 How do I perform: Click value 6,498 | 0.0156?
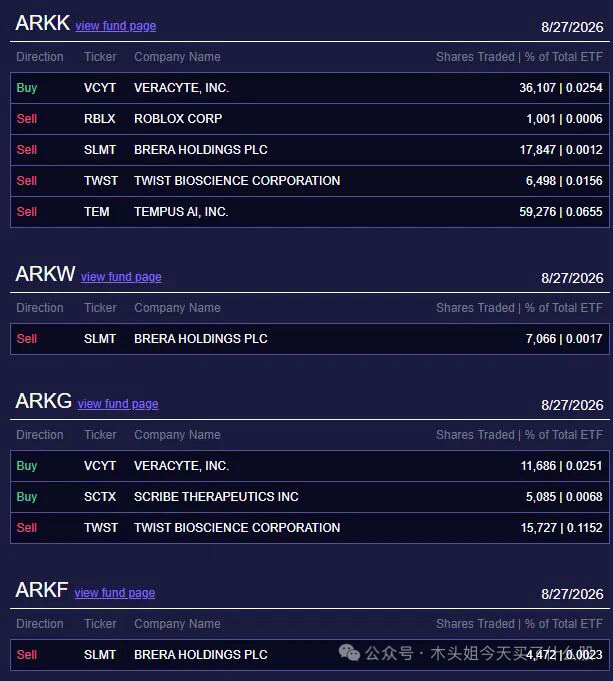pos(564,181)
